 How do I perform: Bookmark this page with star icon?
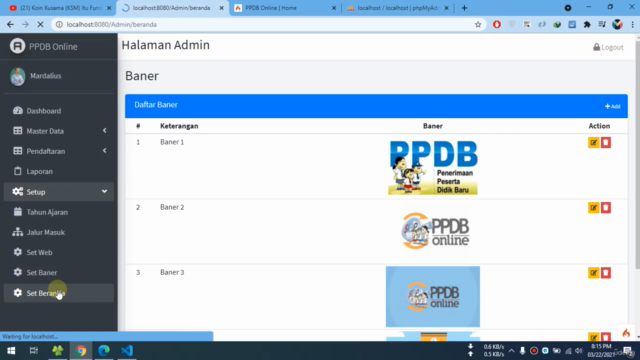[x=478, y=24]
